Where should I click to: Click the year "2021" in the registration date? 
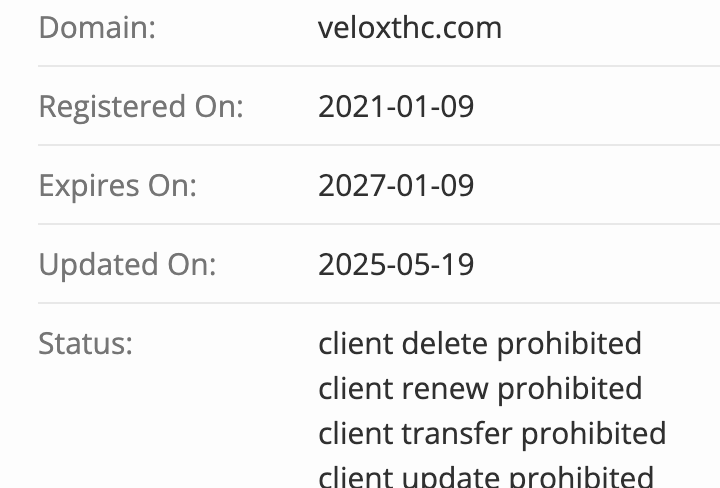click(343, 106)
